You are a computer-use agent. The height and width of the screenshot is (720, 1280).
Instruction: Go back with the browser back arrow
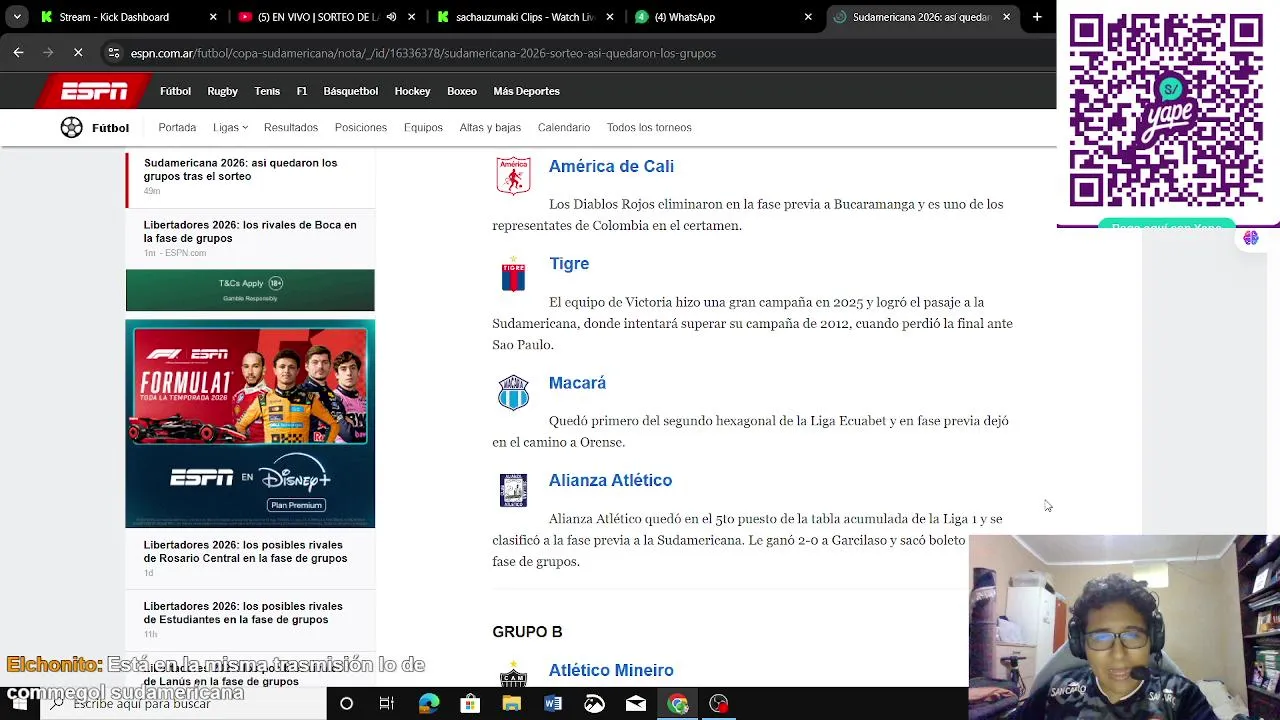(18, 53)
